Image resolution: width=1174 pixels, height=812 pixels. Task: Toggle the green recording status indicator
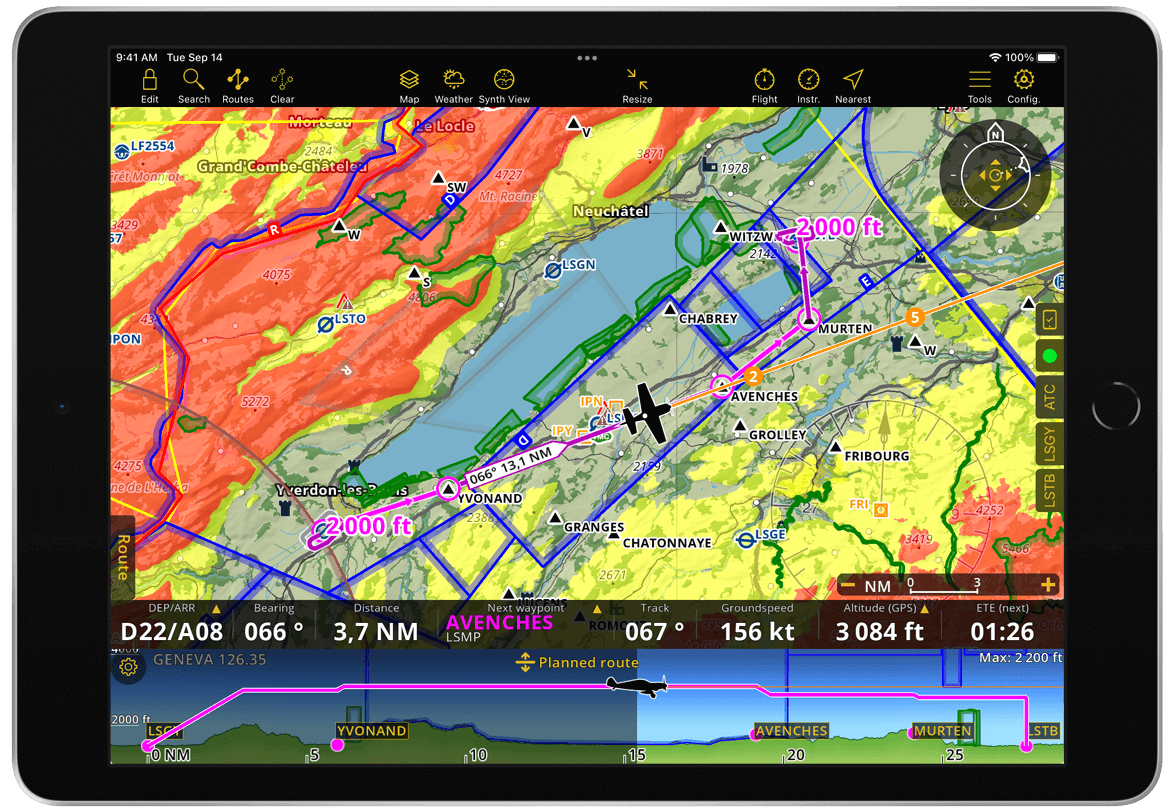pyautogui.click(x=1049, y=355)
